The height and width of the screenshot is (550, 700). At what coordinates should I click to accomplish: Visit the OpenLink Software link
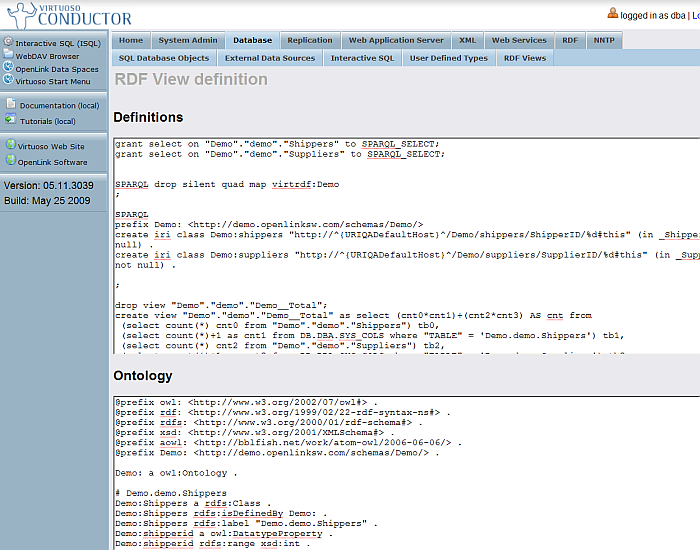[53, 162]
